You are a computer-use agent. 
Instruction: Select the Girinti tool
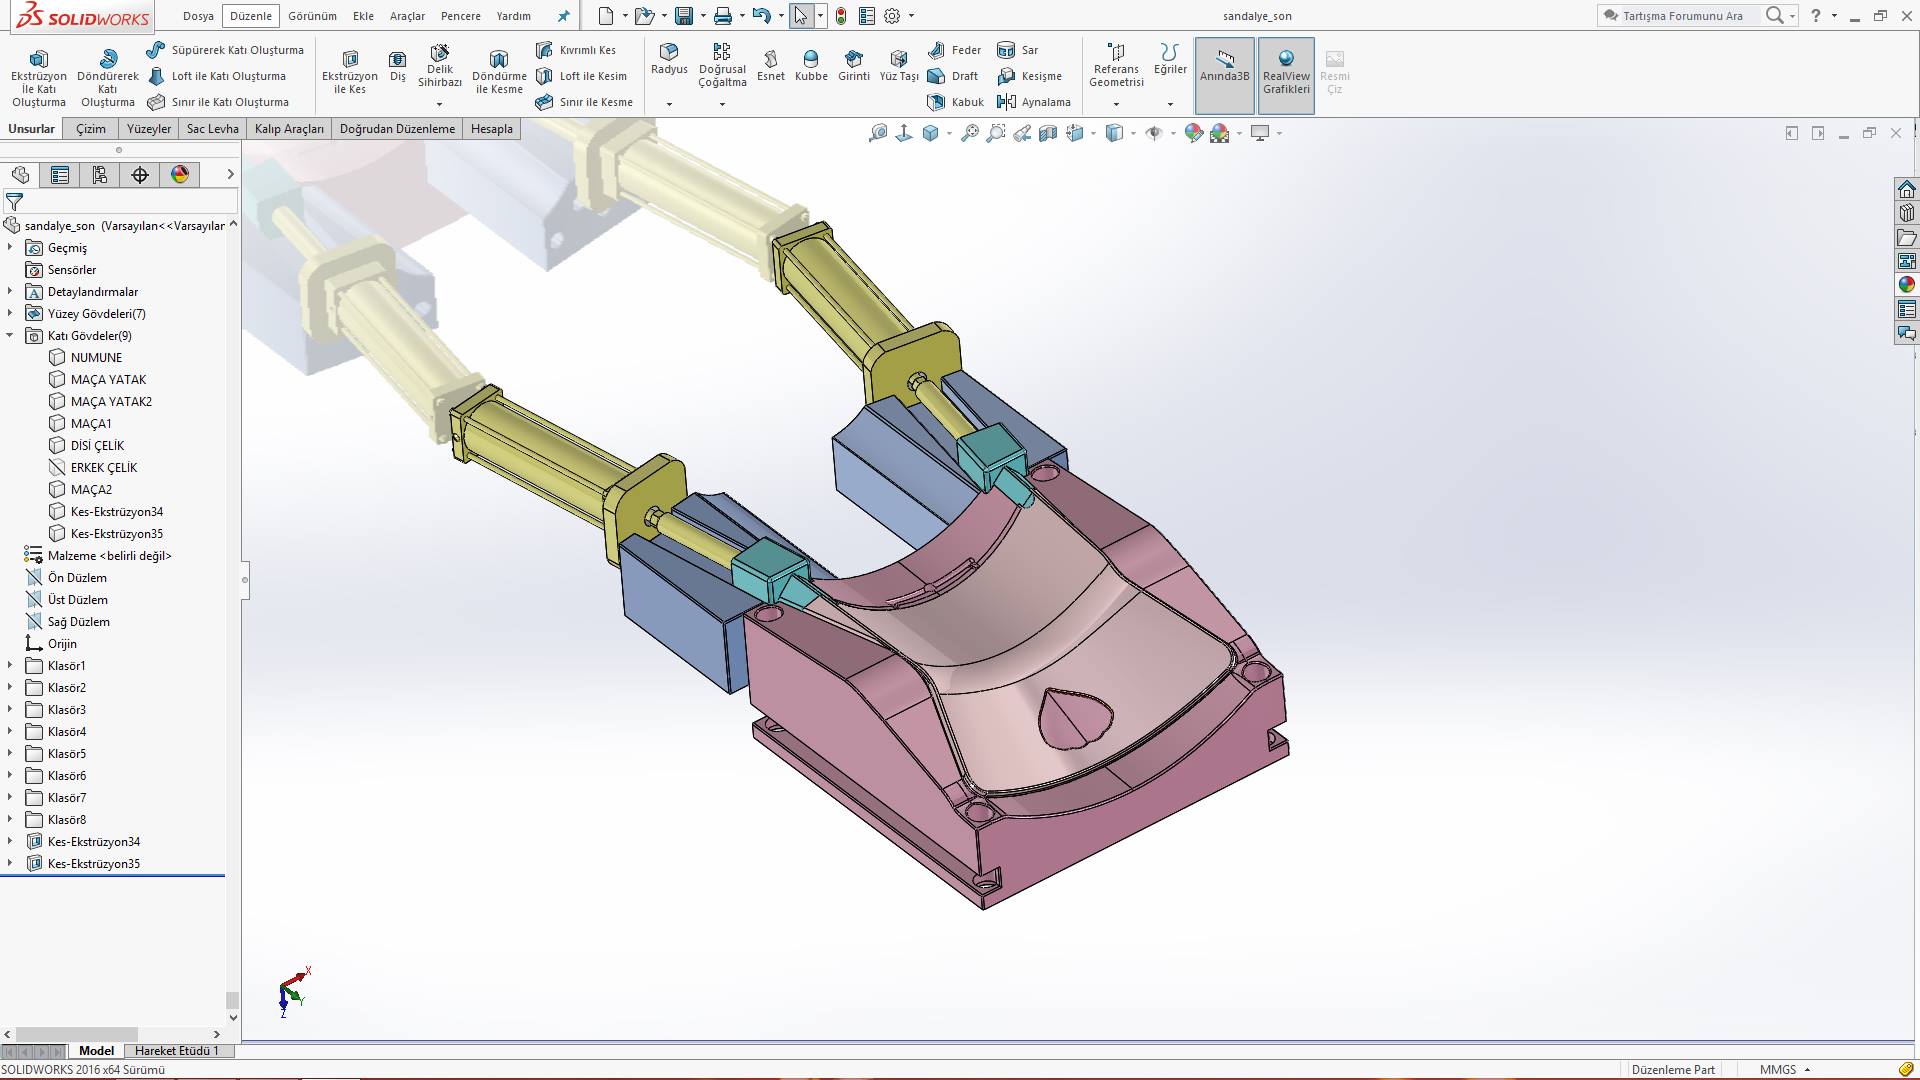point(854,66)
